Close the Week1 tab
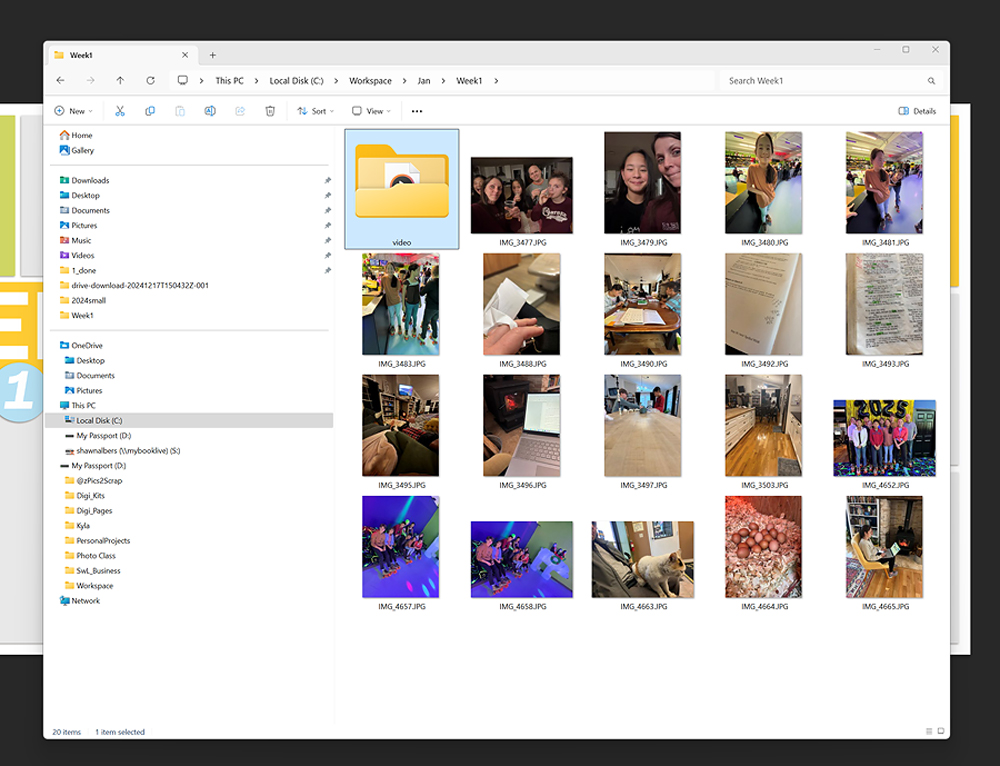This screenshot has height=766, width=1000. click(185, 55)
